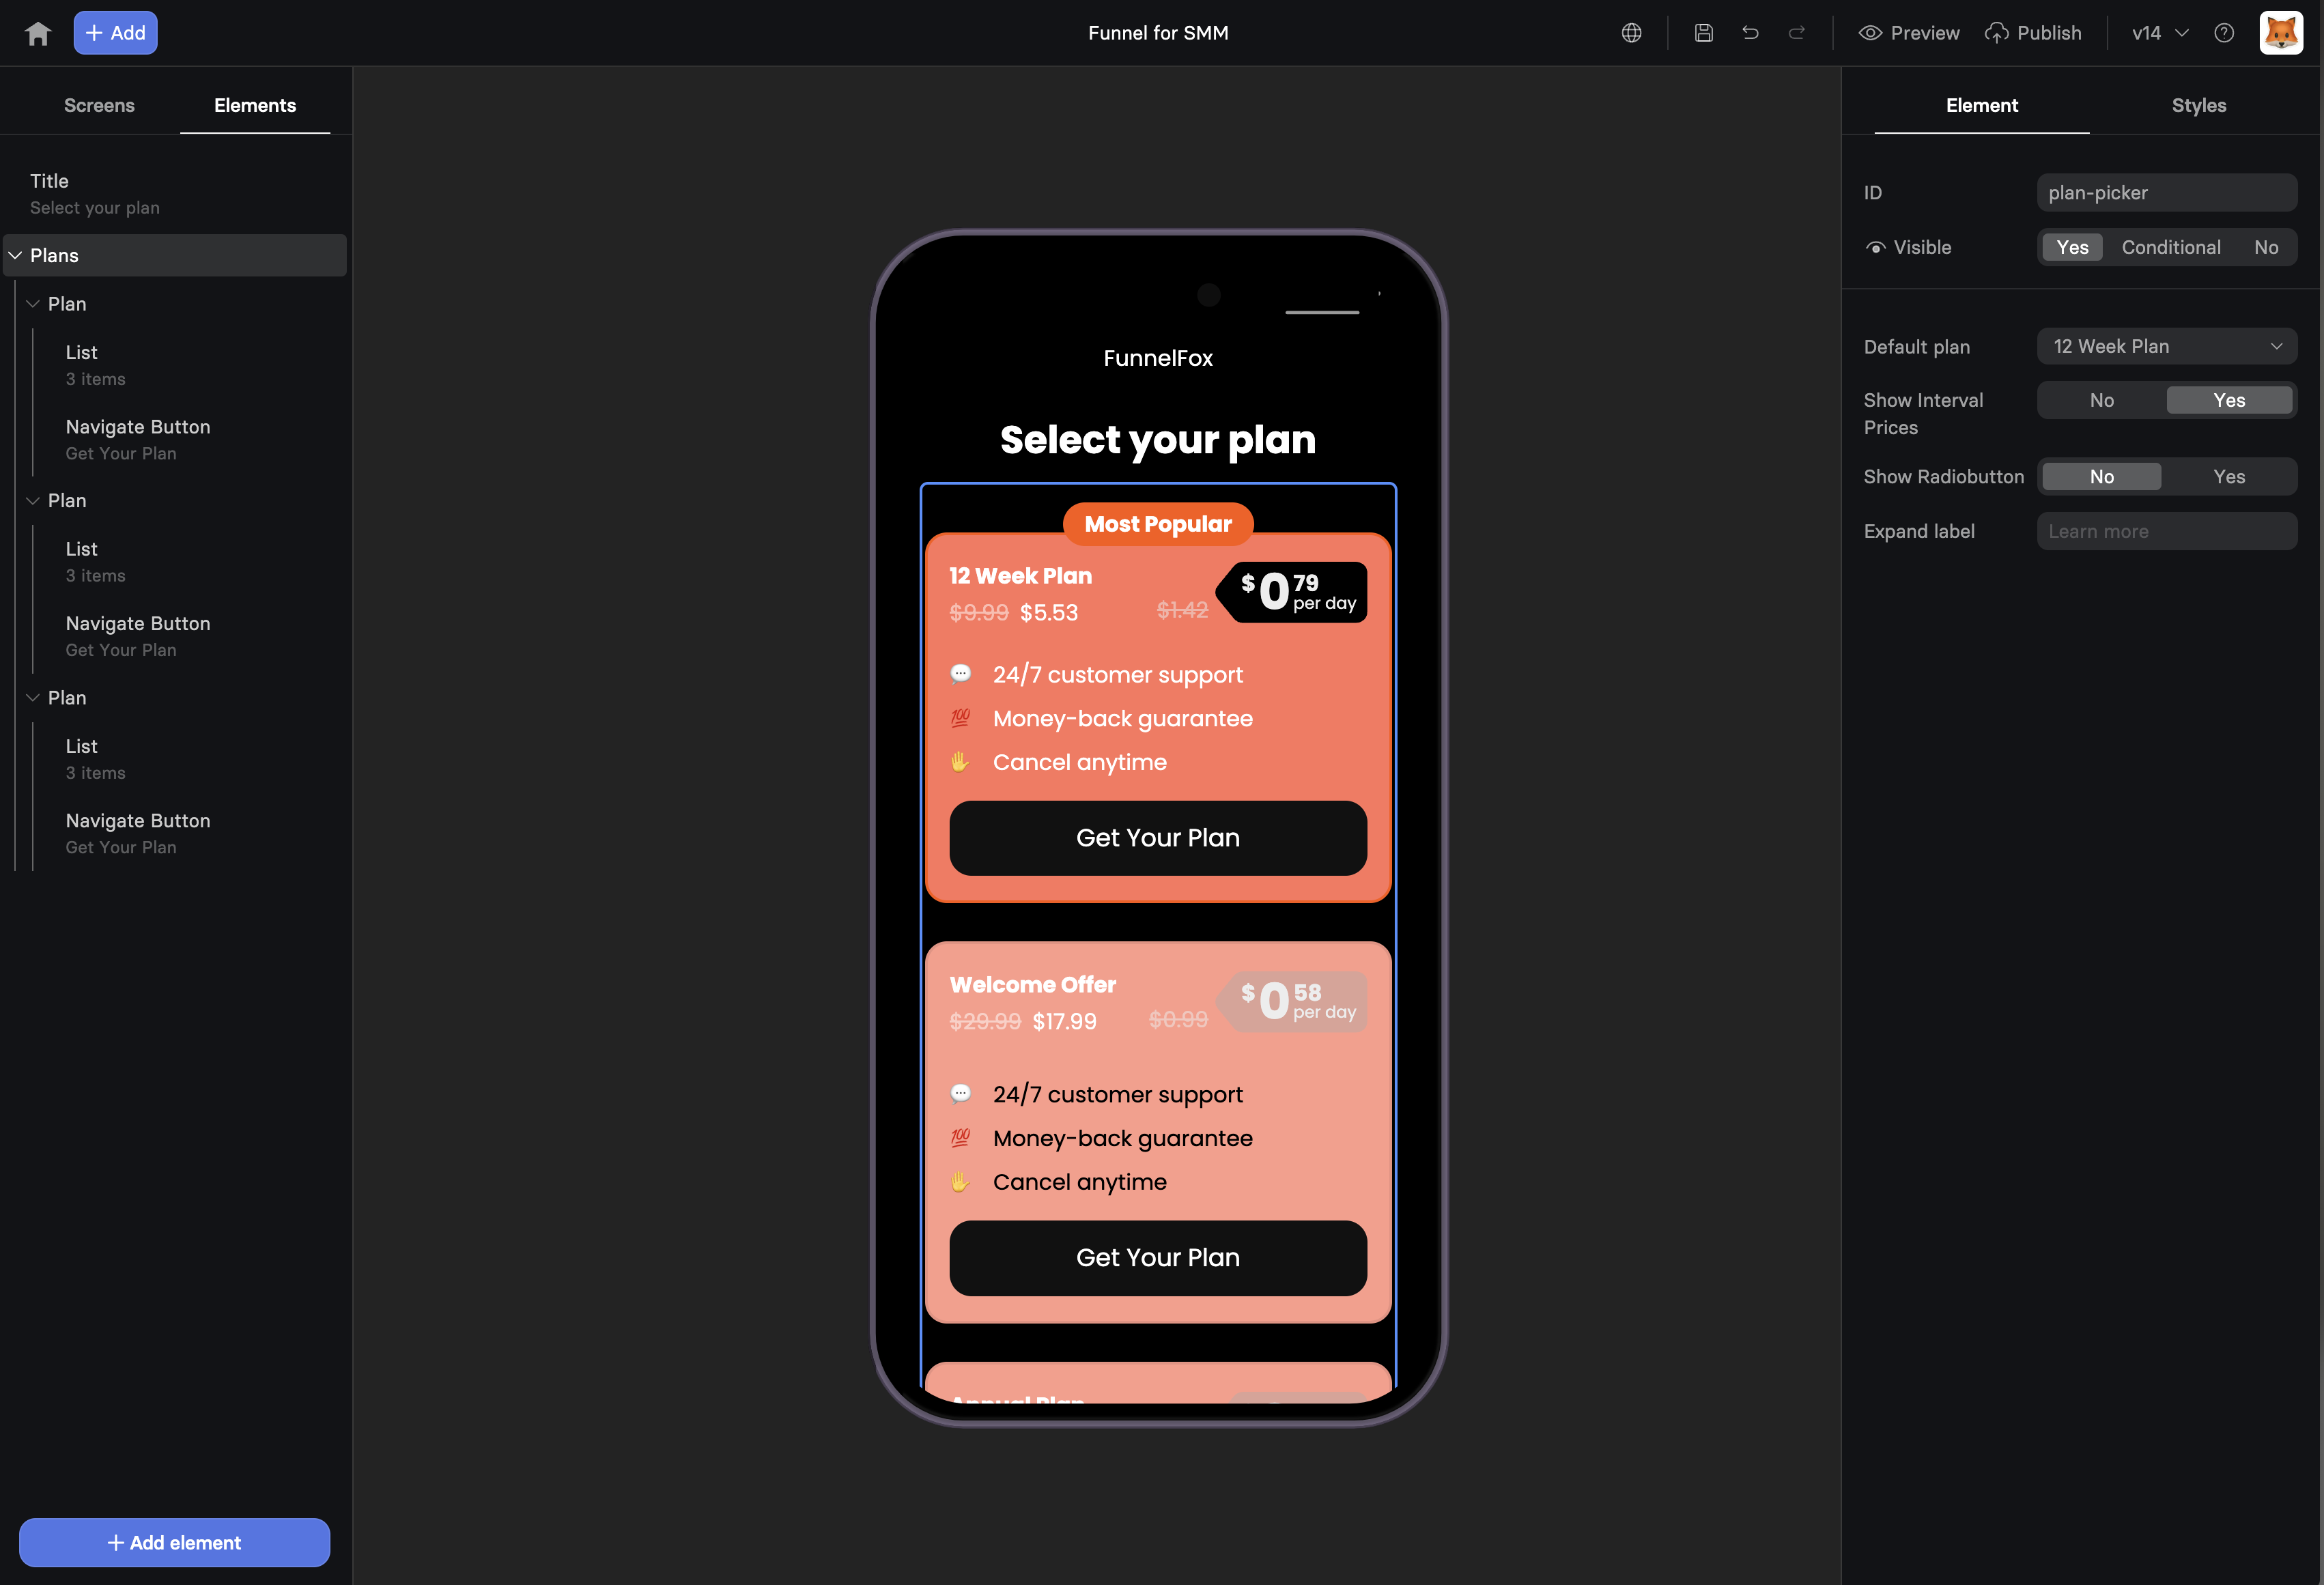Open the fox avatar profile

pos(2281,33)
